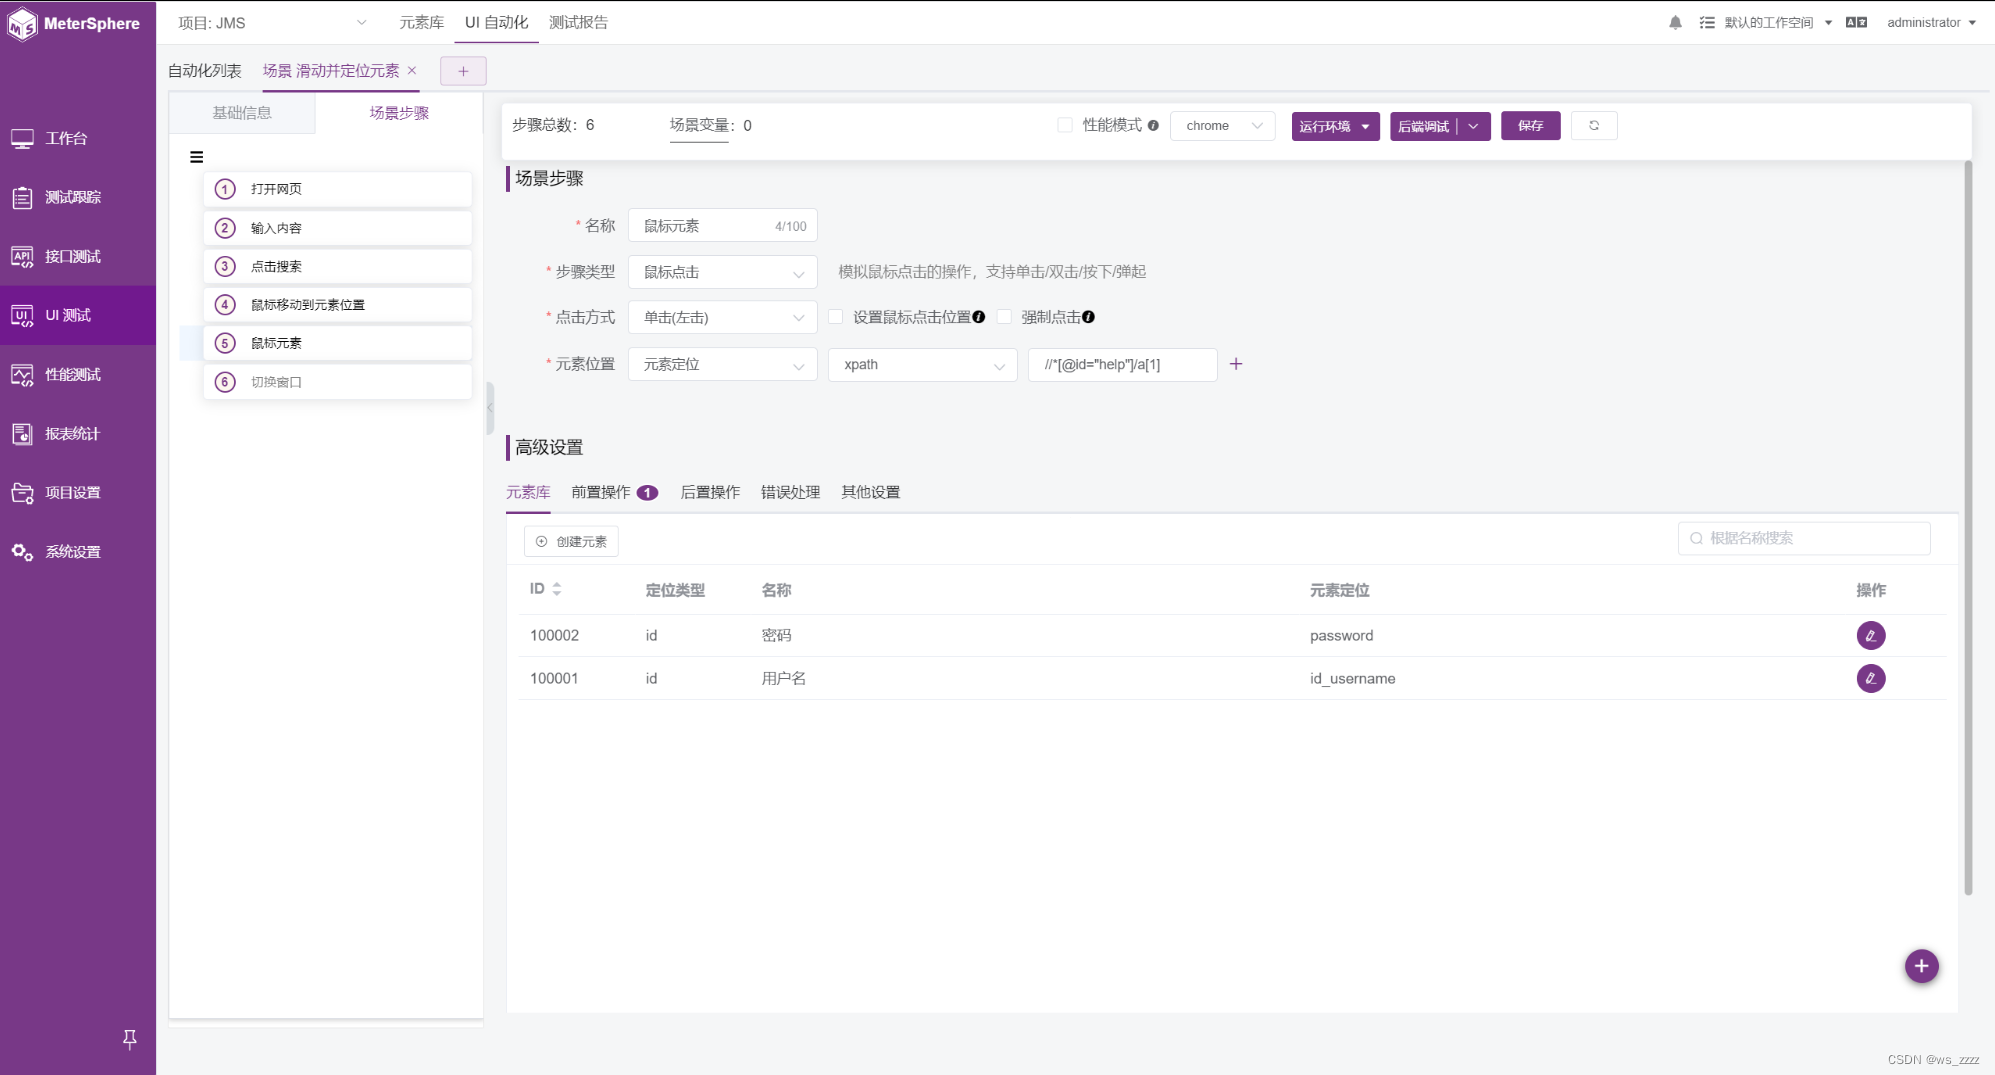Viewport: 1995px width, 1075px height.
Task: Click the 后端调试 button
Action: pos(1423,126)
